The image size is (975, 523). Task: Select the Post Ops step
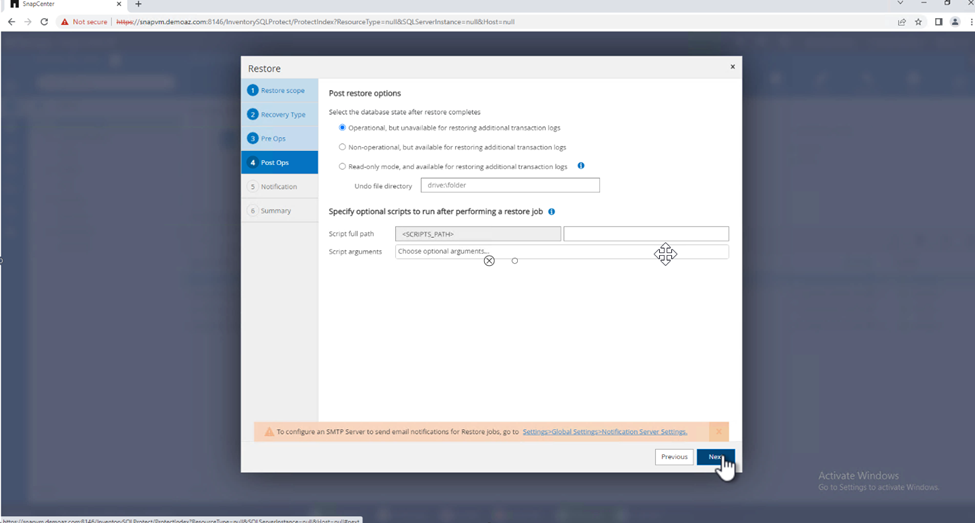tap(279, 162)
